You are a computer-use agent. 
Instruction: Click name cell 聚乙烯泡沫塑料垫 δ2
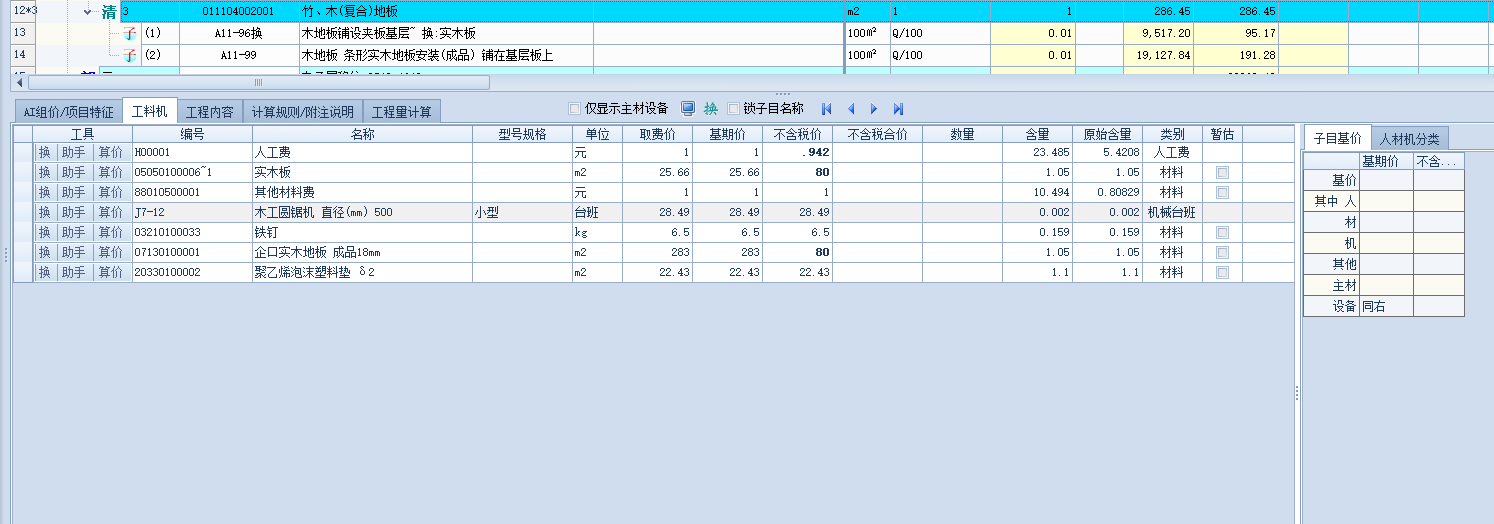(x=362, y=272)
